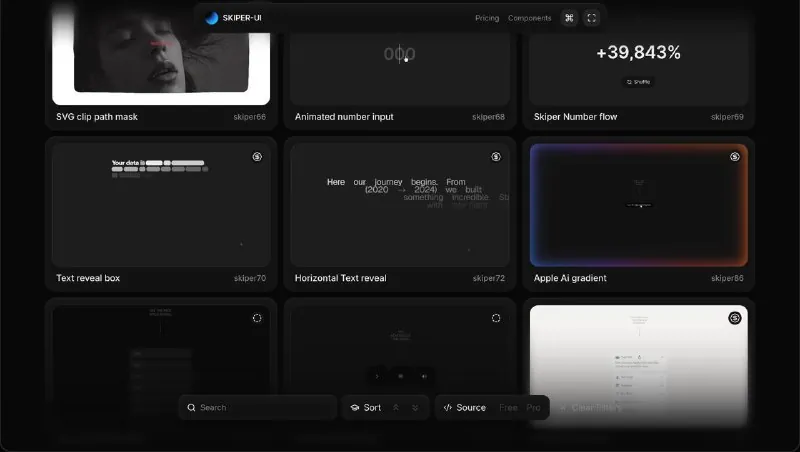
Task: Open the Sort options control
Action: (x=366, y=408)
